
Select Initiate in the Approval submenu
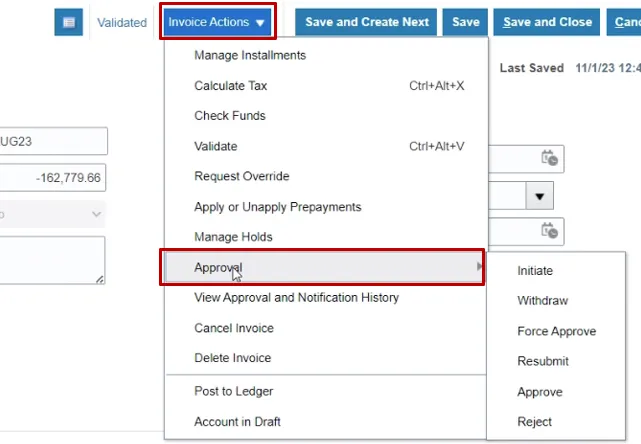pos(535,271)
